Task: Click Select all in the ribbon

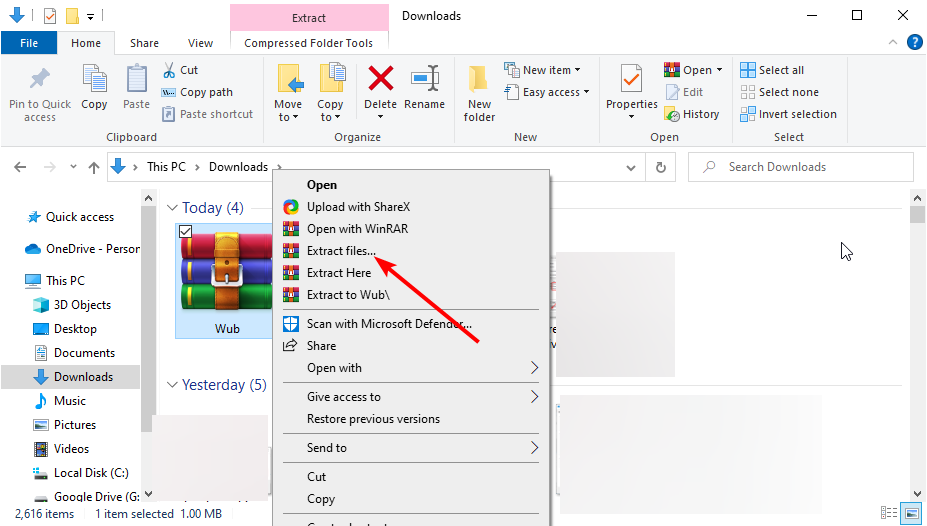Action: click(x=772, y=70)
